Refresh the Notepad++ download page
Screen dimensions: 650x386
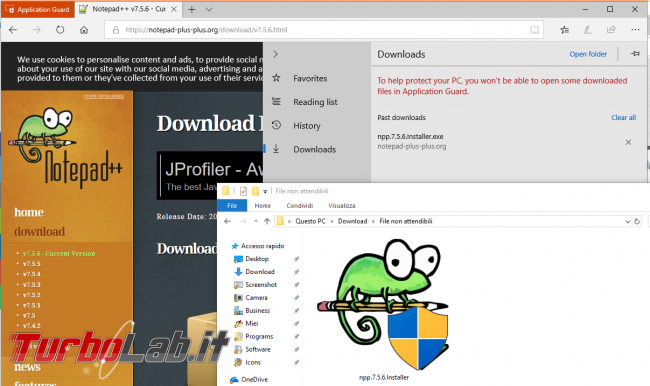[x=60, y=30]
